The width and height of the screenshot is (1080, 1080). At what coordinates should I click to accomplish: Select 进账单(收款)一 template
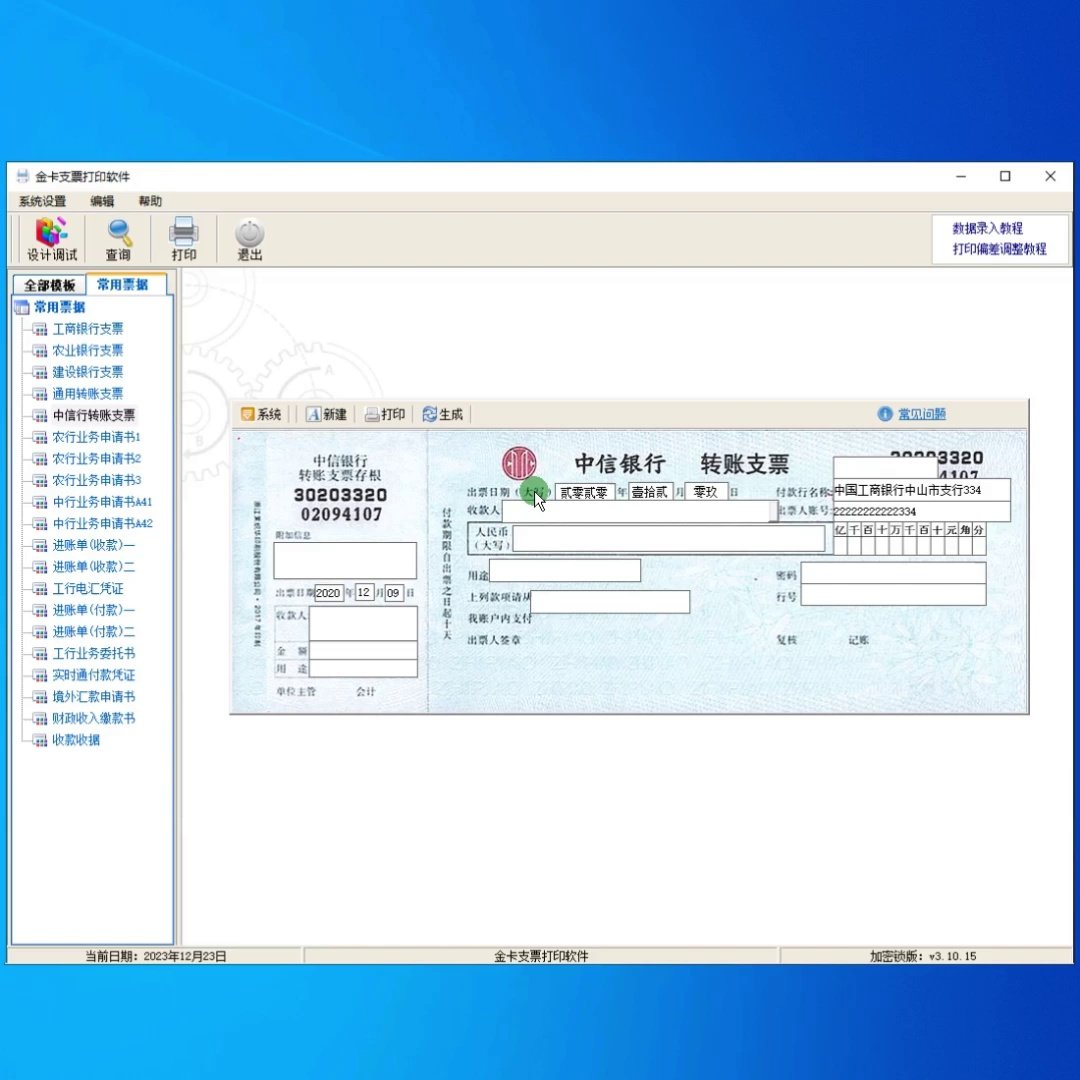tap(94, 545)
